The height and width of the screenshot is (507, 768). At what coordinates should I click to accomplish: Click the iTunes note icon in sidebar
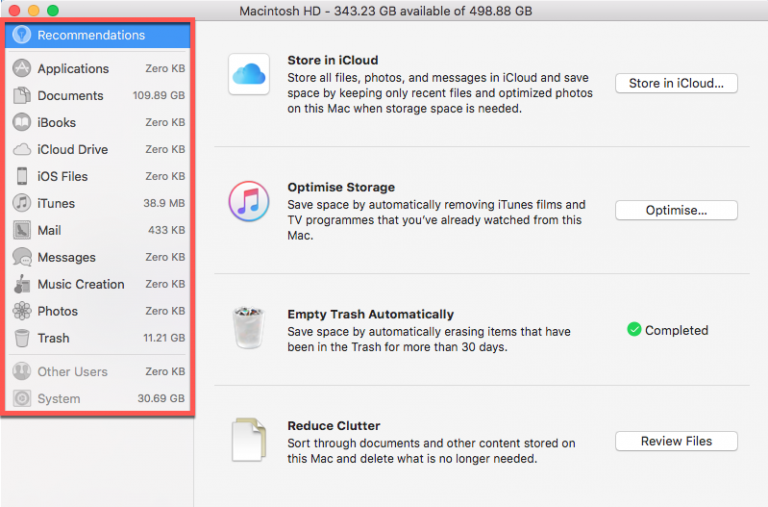tap(22, 203)
